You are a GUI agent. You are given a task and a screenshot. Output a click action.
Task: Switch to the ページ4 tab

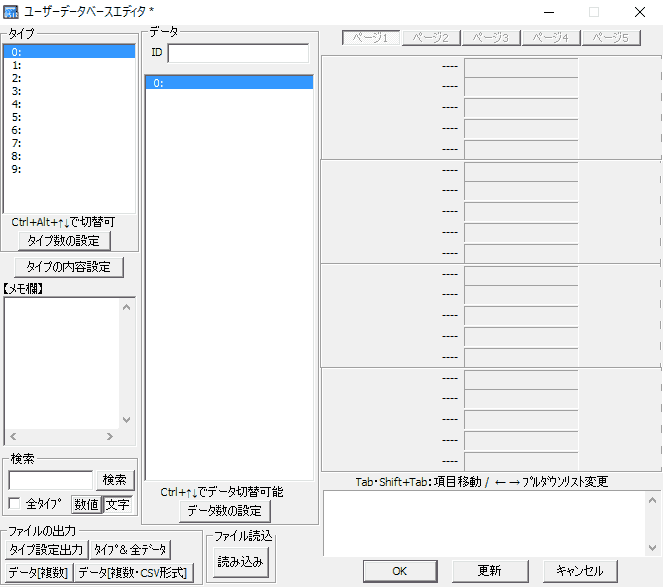(x=551, y=38)
